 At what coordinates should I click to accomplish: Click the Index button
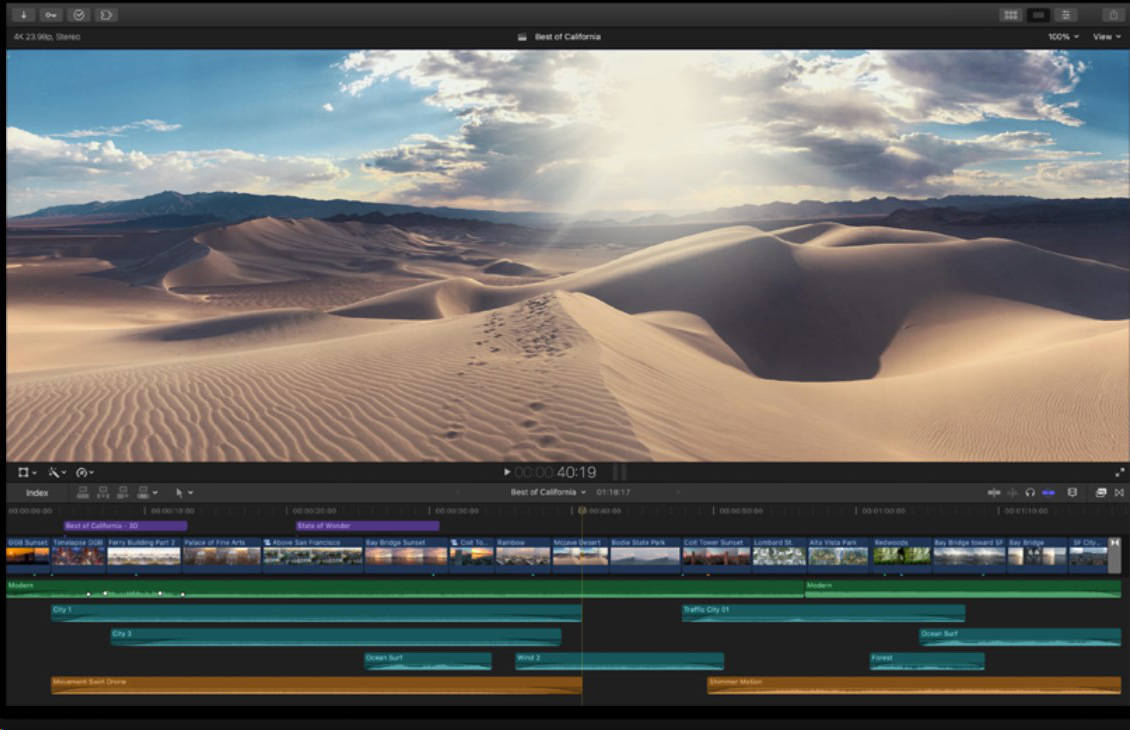click(37, 493)
